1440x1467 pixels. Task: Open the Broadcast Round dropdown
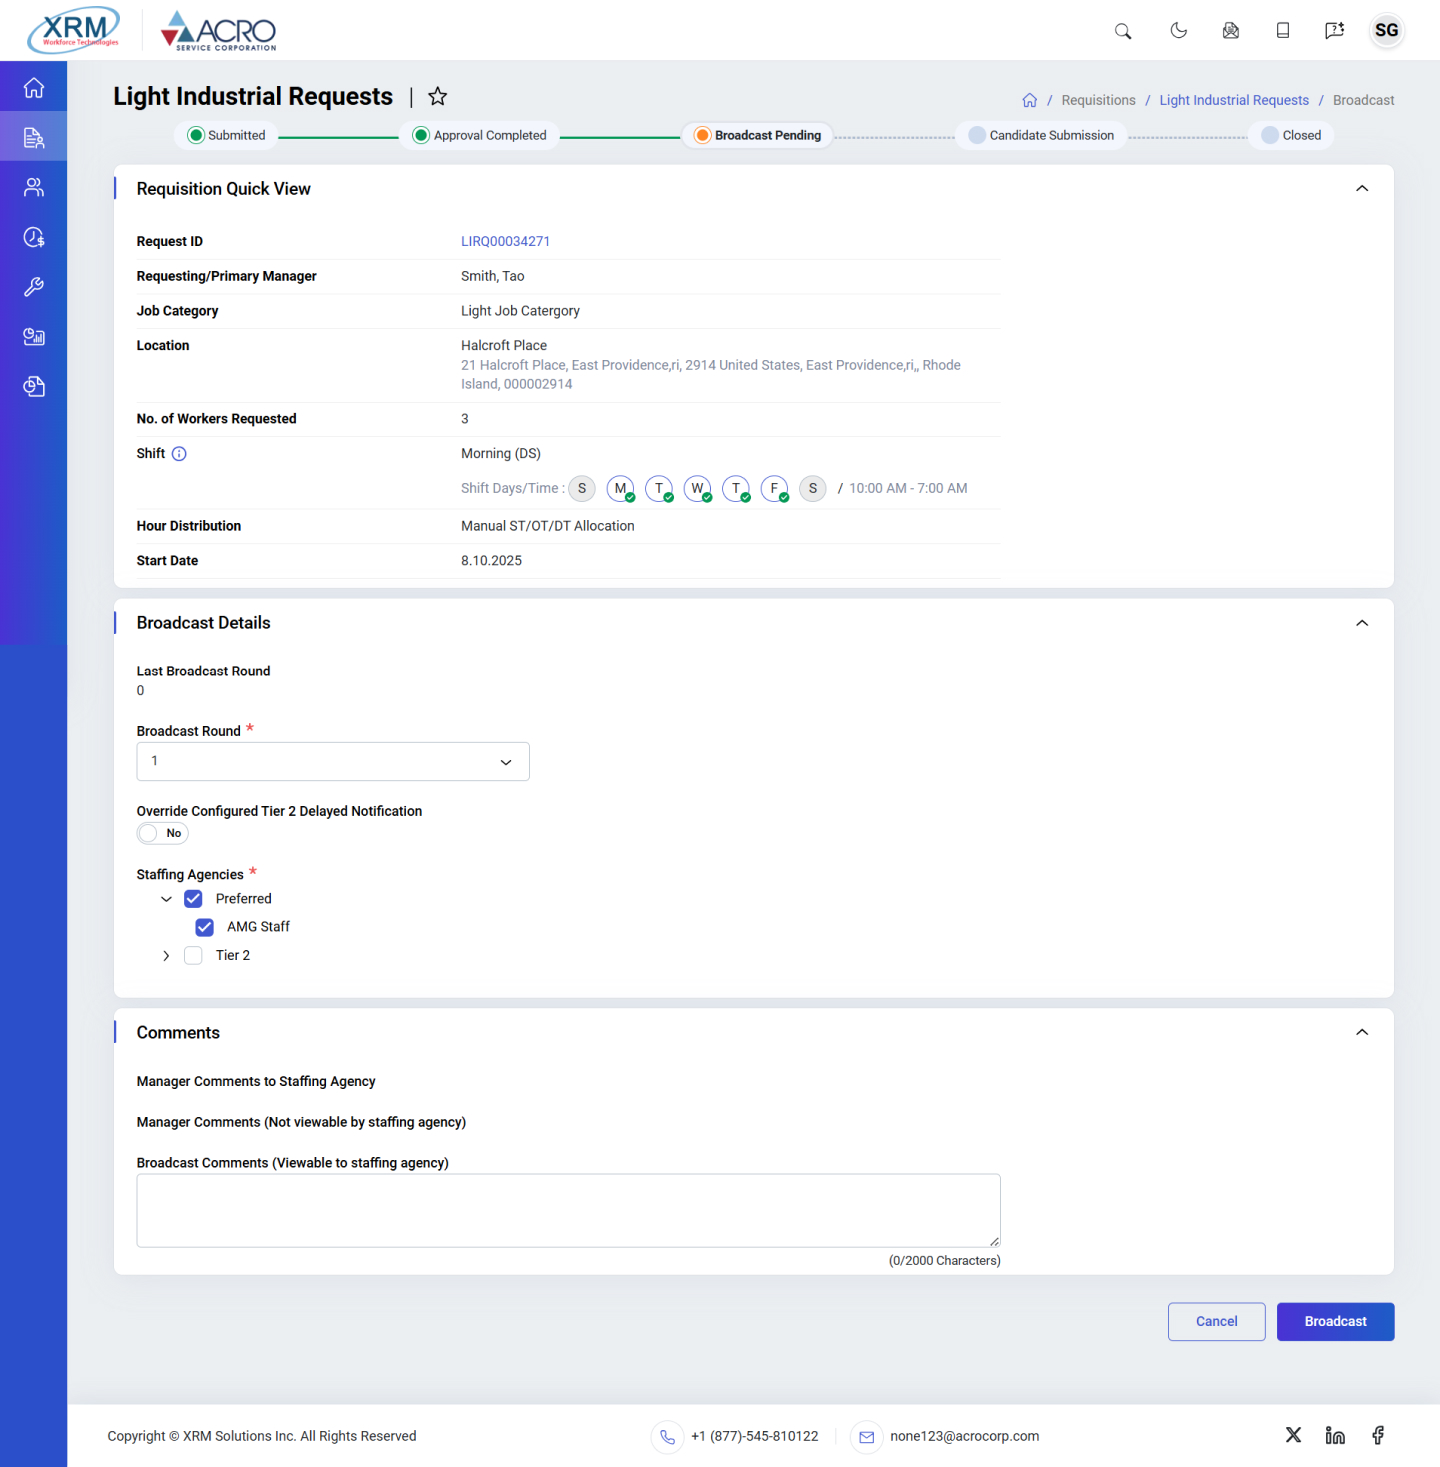click(333, 762)
